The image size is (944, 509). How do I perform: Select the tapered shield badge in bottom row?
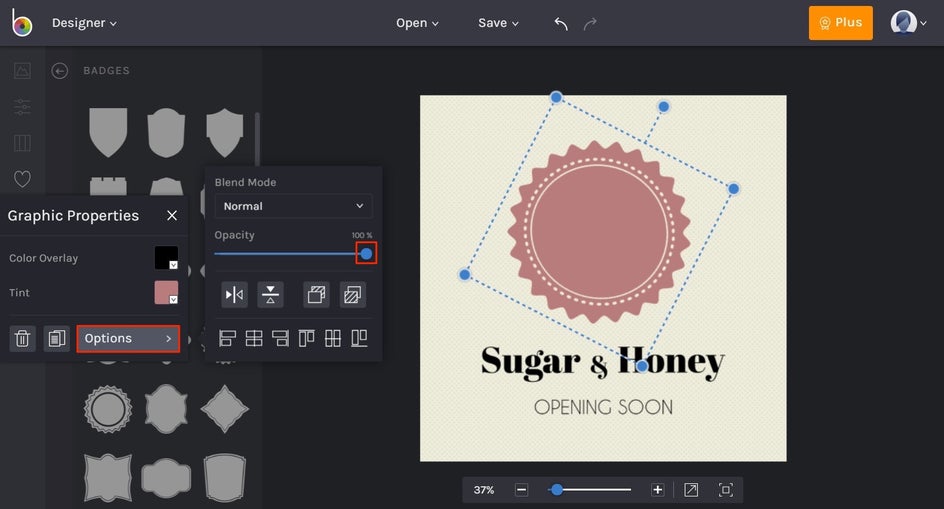point(225,478)
